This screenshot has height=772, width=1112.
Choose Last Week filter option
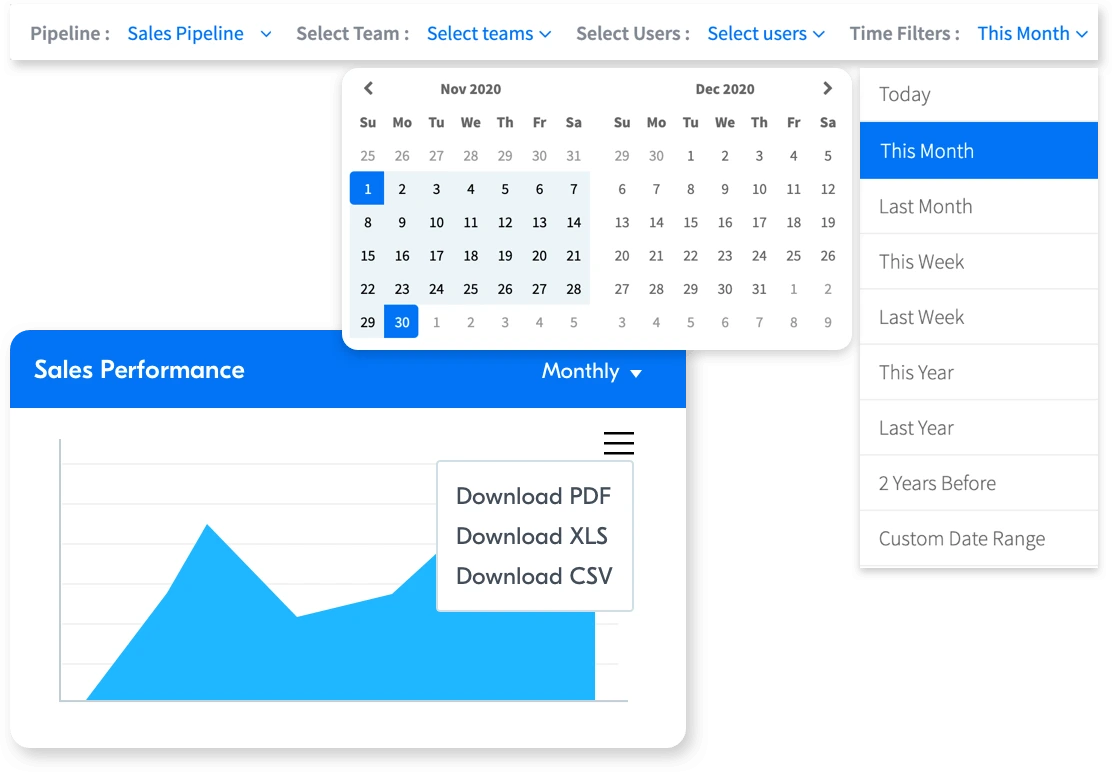979,317
